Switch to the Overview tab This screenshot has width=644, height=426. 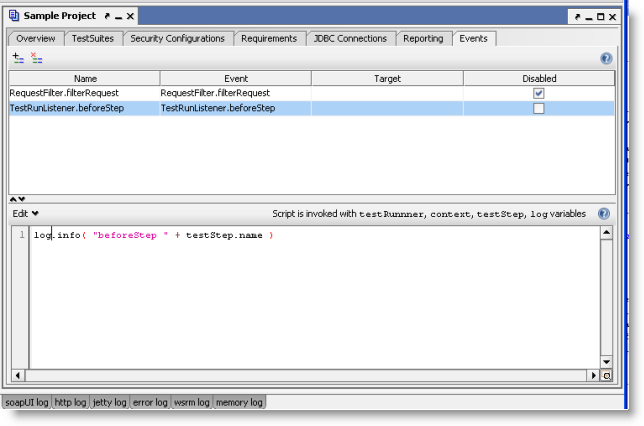coord(36,39)
